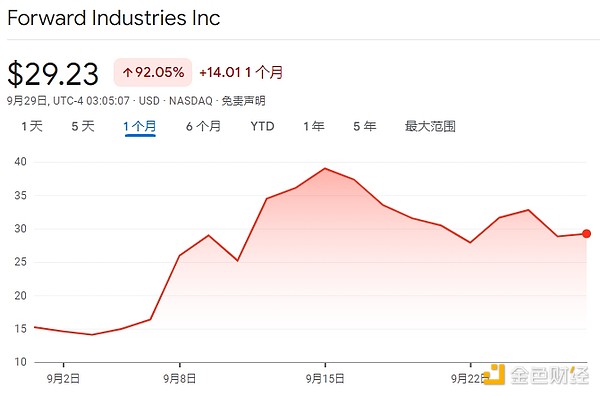The width and height of the screenshot is (600, 396).
Task: Click the 9月15日 axis date label
Action: click(325, 379)
